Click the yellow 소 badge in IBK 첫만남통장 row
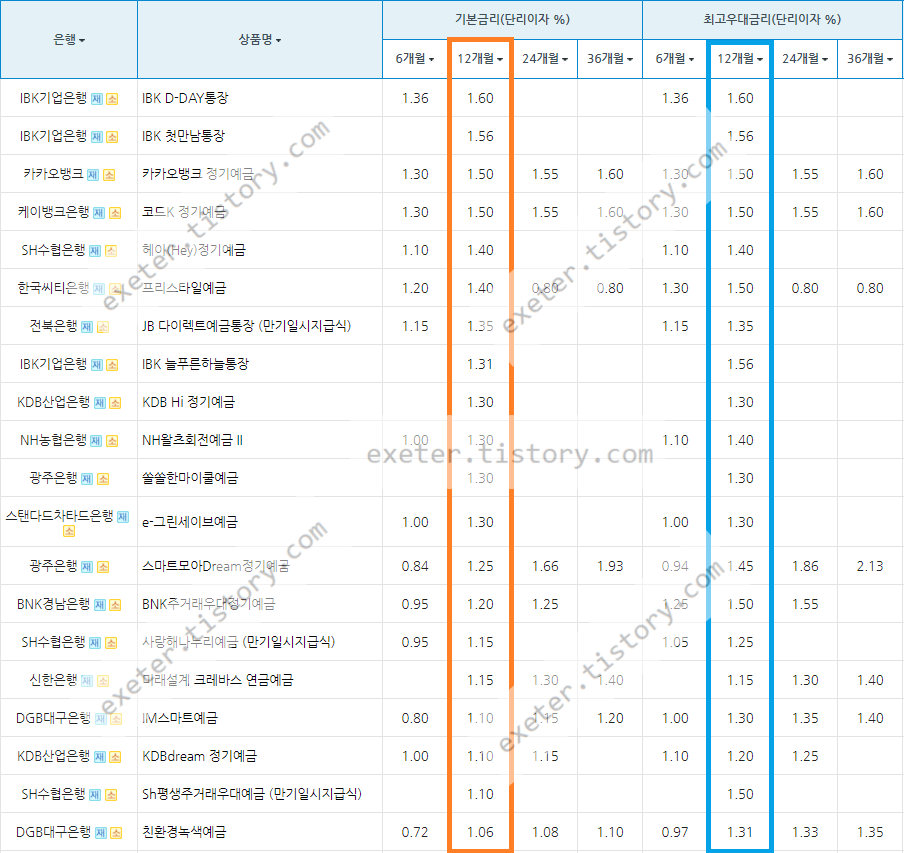The width and height of the screenshot is (904, 853). point(112,137)
